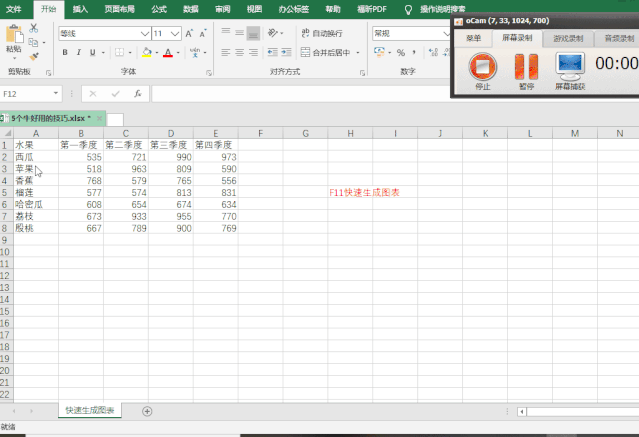
Task: Click horizontal scrollbar left arrow
Action: coord(522,412)
